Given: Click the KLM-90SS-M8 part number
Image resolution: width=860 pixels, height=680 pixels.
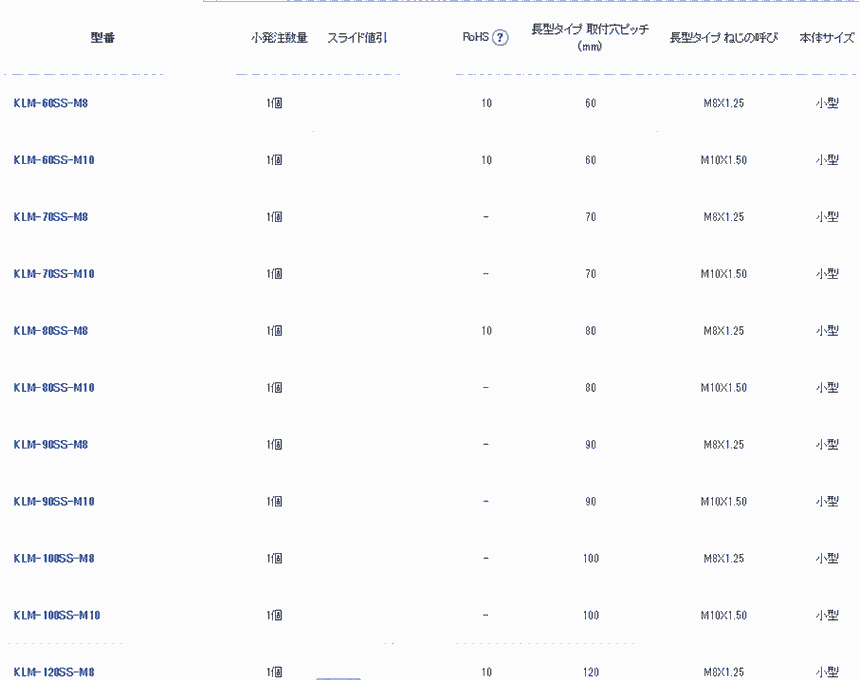Looking at the screenshot, I should (51, 445).
